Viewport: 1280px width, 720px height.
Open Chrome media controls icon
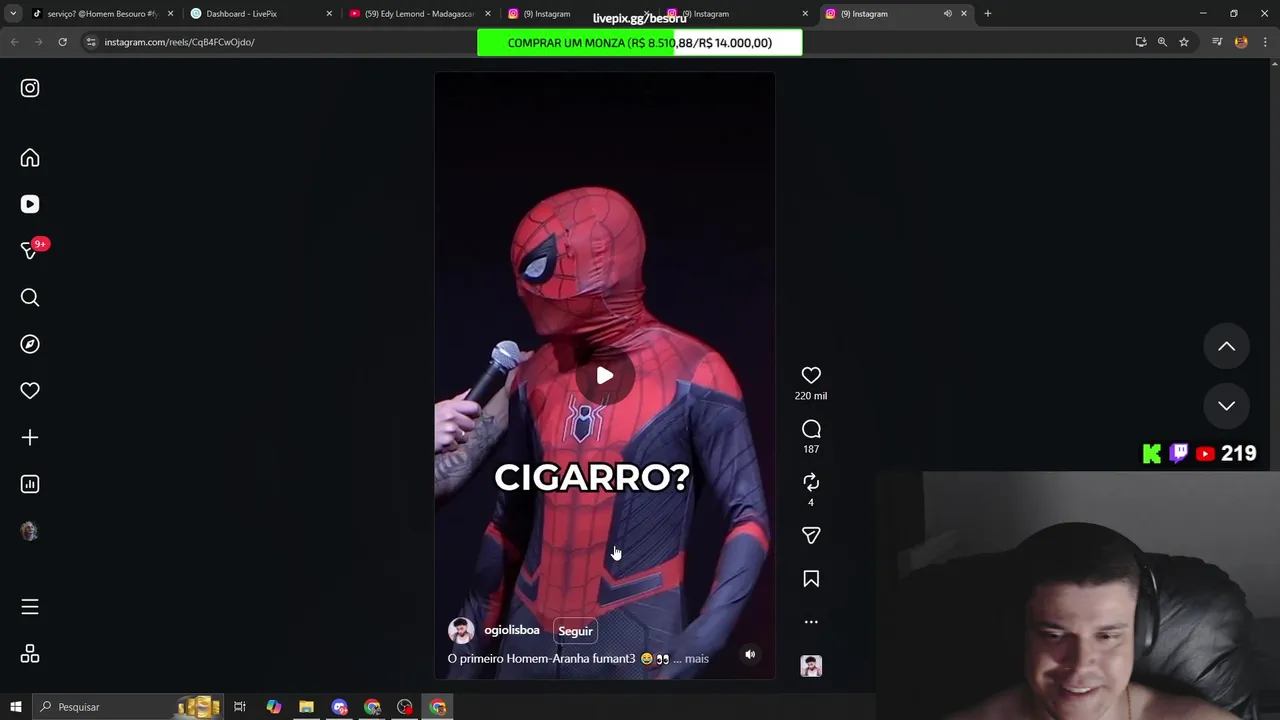(x=1217, y=42)
